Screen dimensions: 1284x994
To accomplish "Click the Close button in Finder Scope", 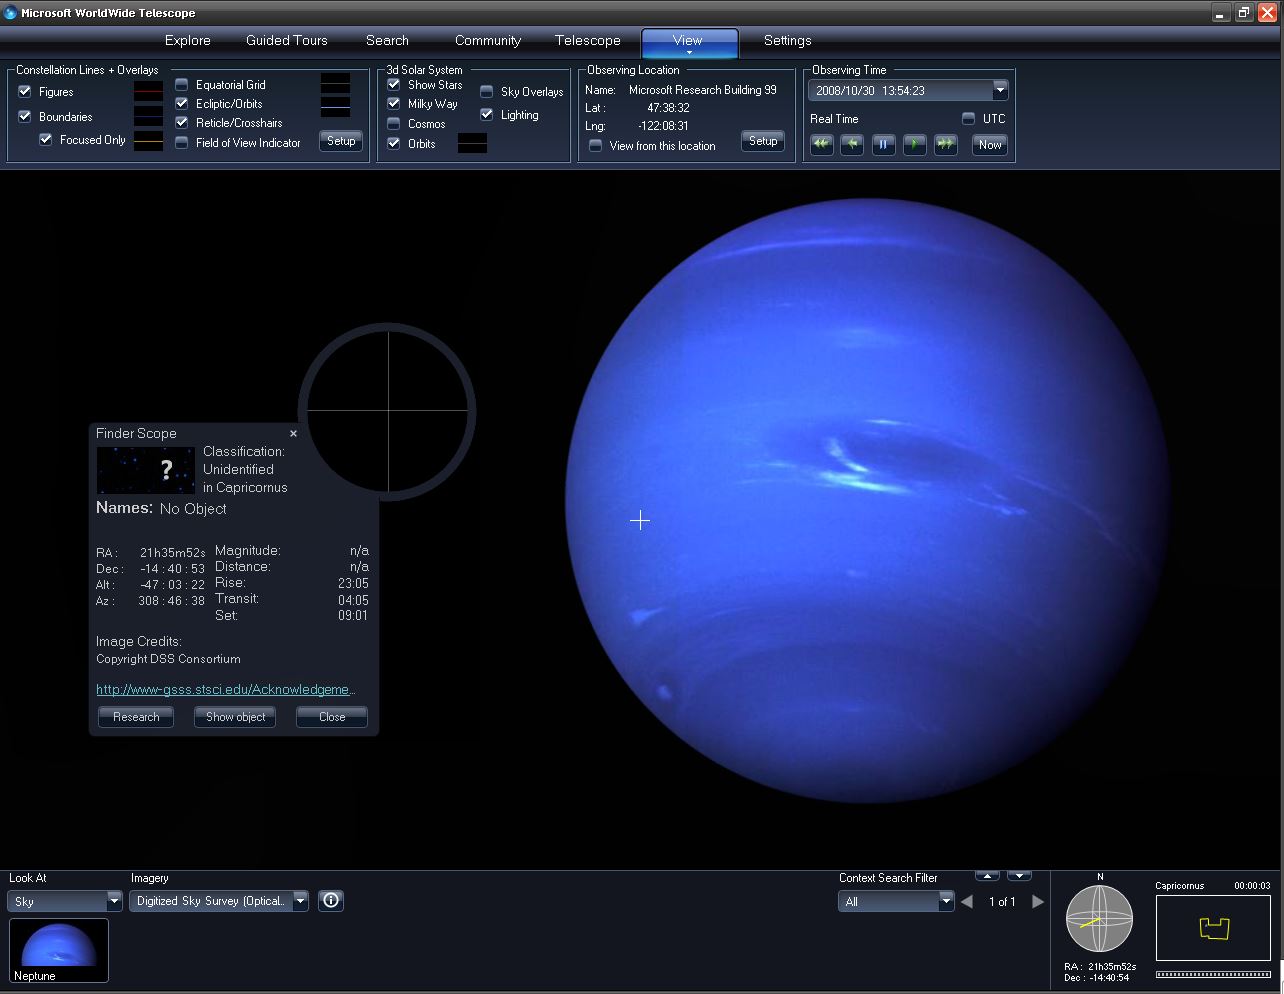I will point(332,717).
